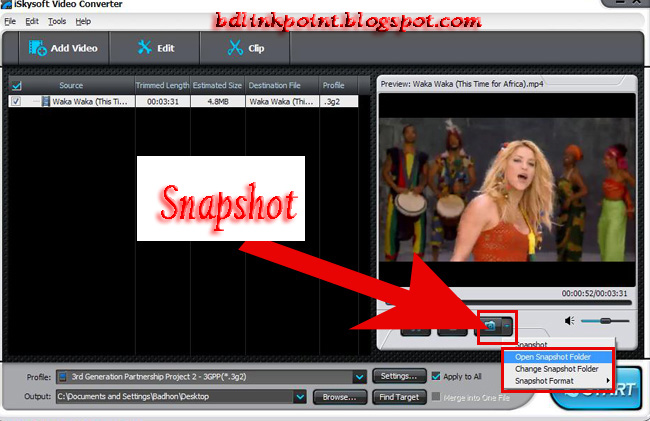Viewport: 650px width, 421px height.
Task: Click the Find Target button
Action: 399,397
